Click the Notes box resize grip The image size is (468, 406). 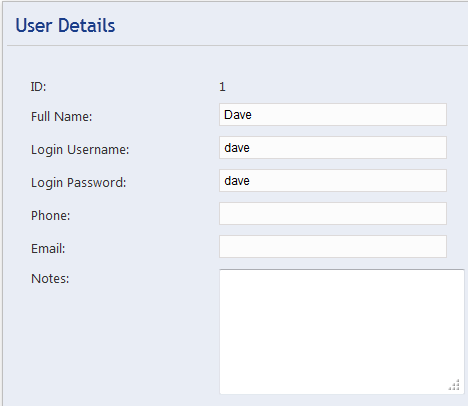click(454, 385)
